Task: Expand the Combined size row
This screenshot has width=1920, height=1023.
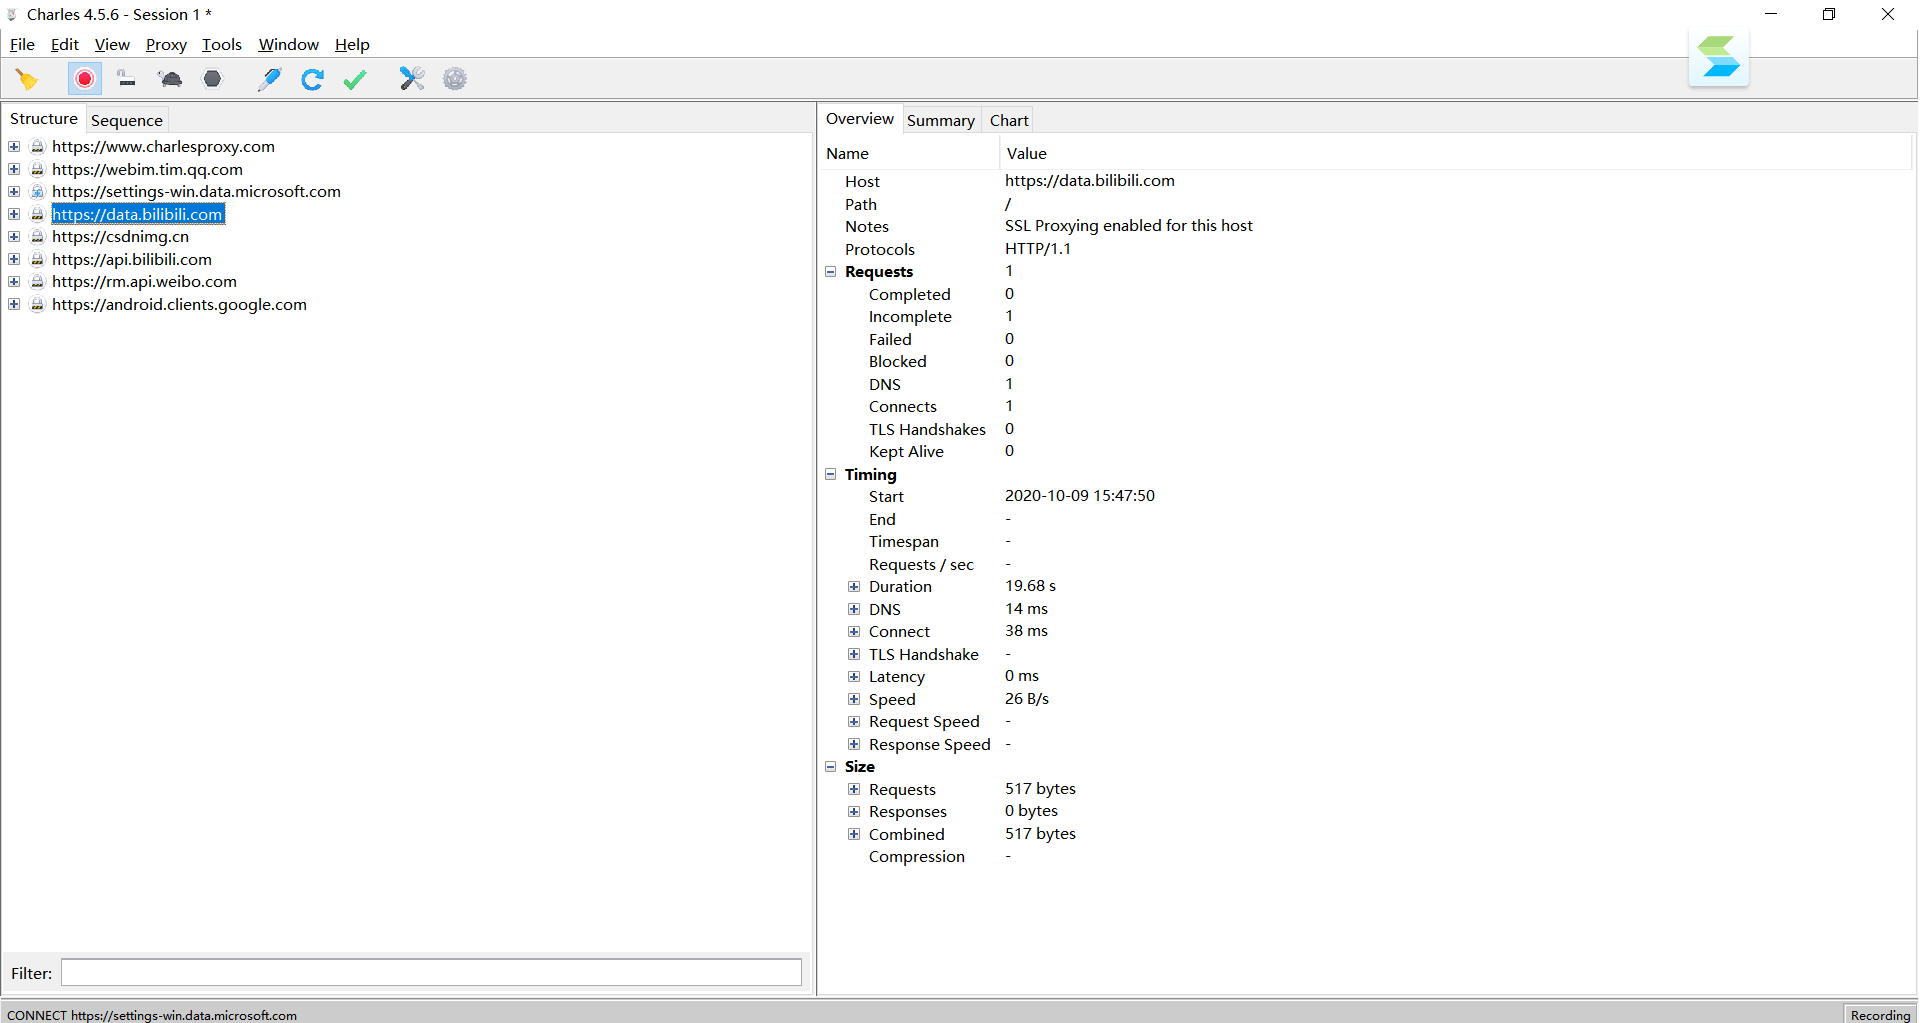Action: (854, 834)
